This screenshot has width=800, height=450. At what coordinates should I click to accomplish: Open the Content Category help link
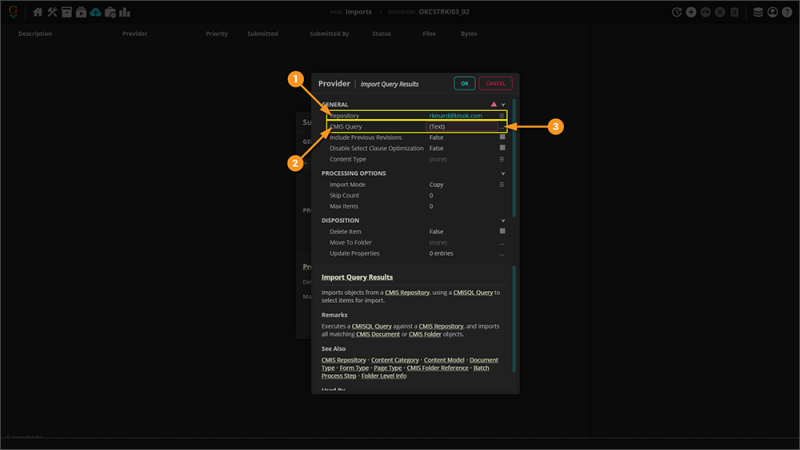(x=396, y=360)
